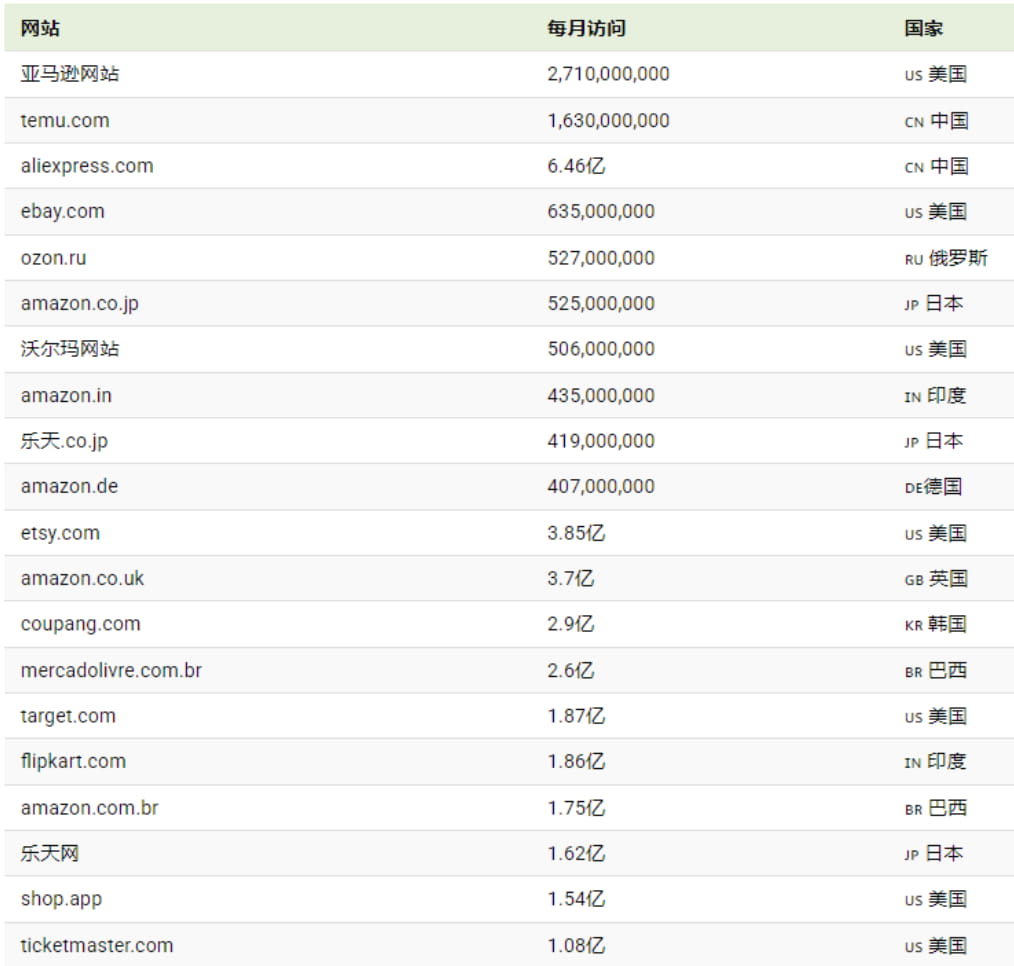
Task: Click the amazon.de link
Action: (x=64, y=486)
